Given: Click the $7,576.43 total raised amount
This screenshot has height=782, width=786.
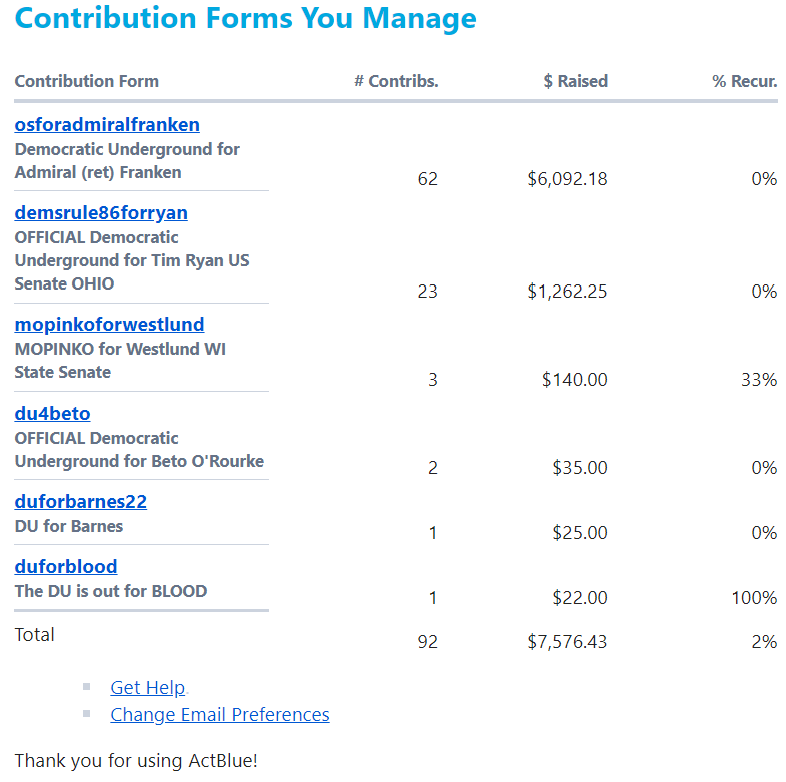Looking at the screenshot, I should pos(567,642).
